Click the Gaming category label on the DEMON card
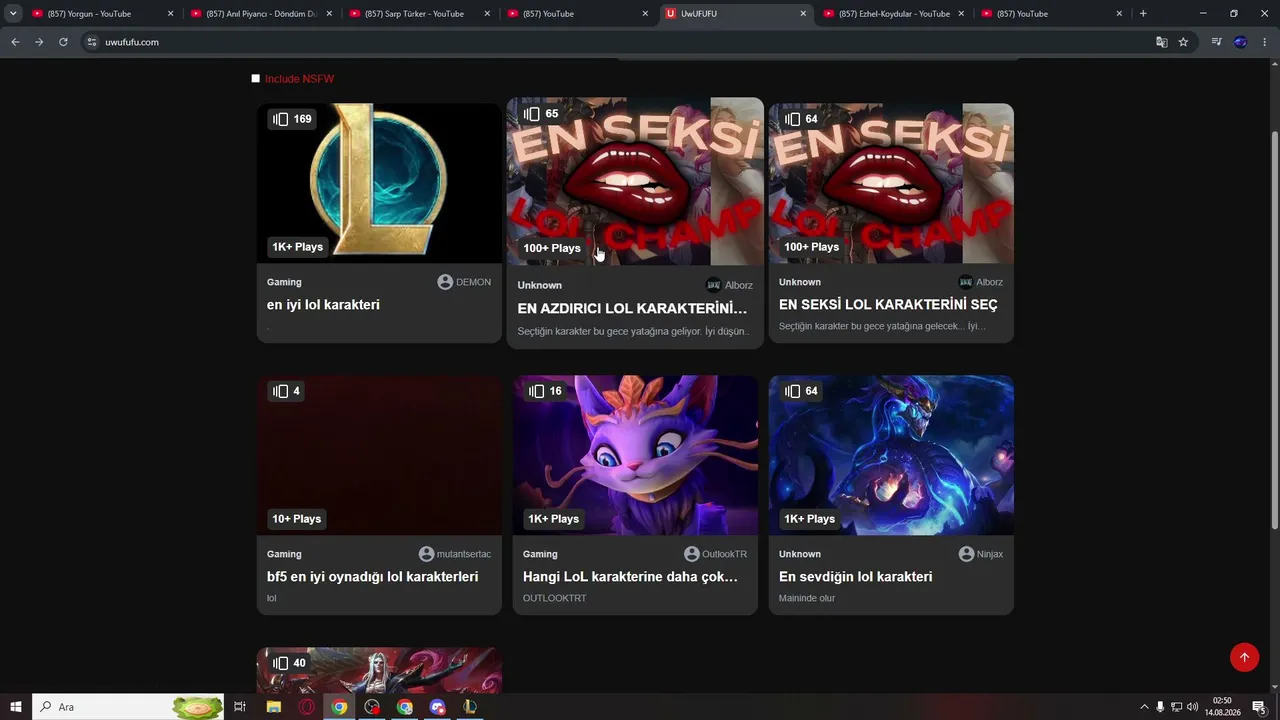Viewport: 1280px width, 720px height. pyautogui.click(x=284, y=282)
